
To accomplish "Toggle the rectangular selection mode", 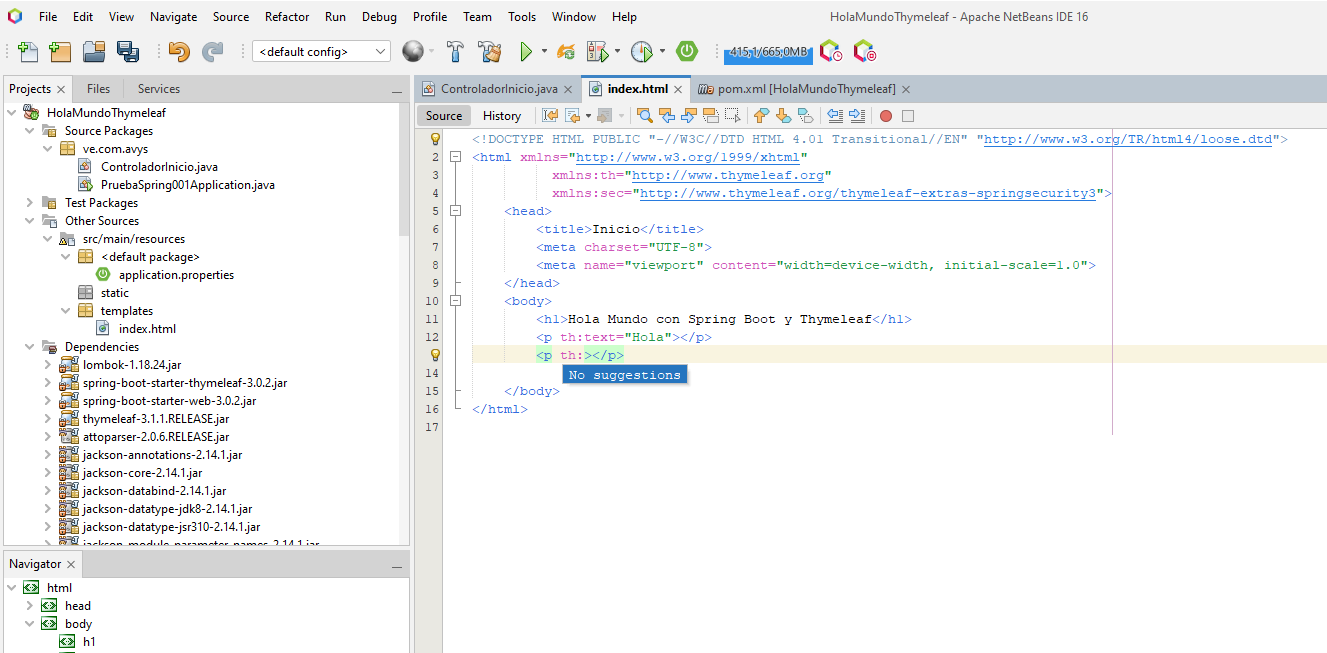I will tap(733, 115).
